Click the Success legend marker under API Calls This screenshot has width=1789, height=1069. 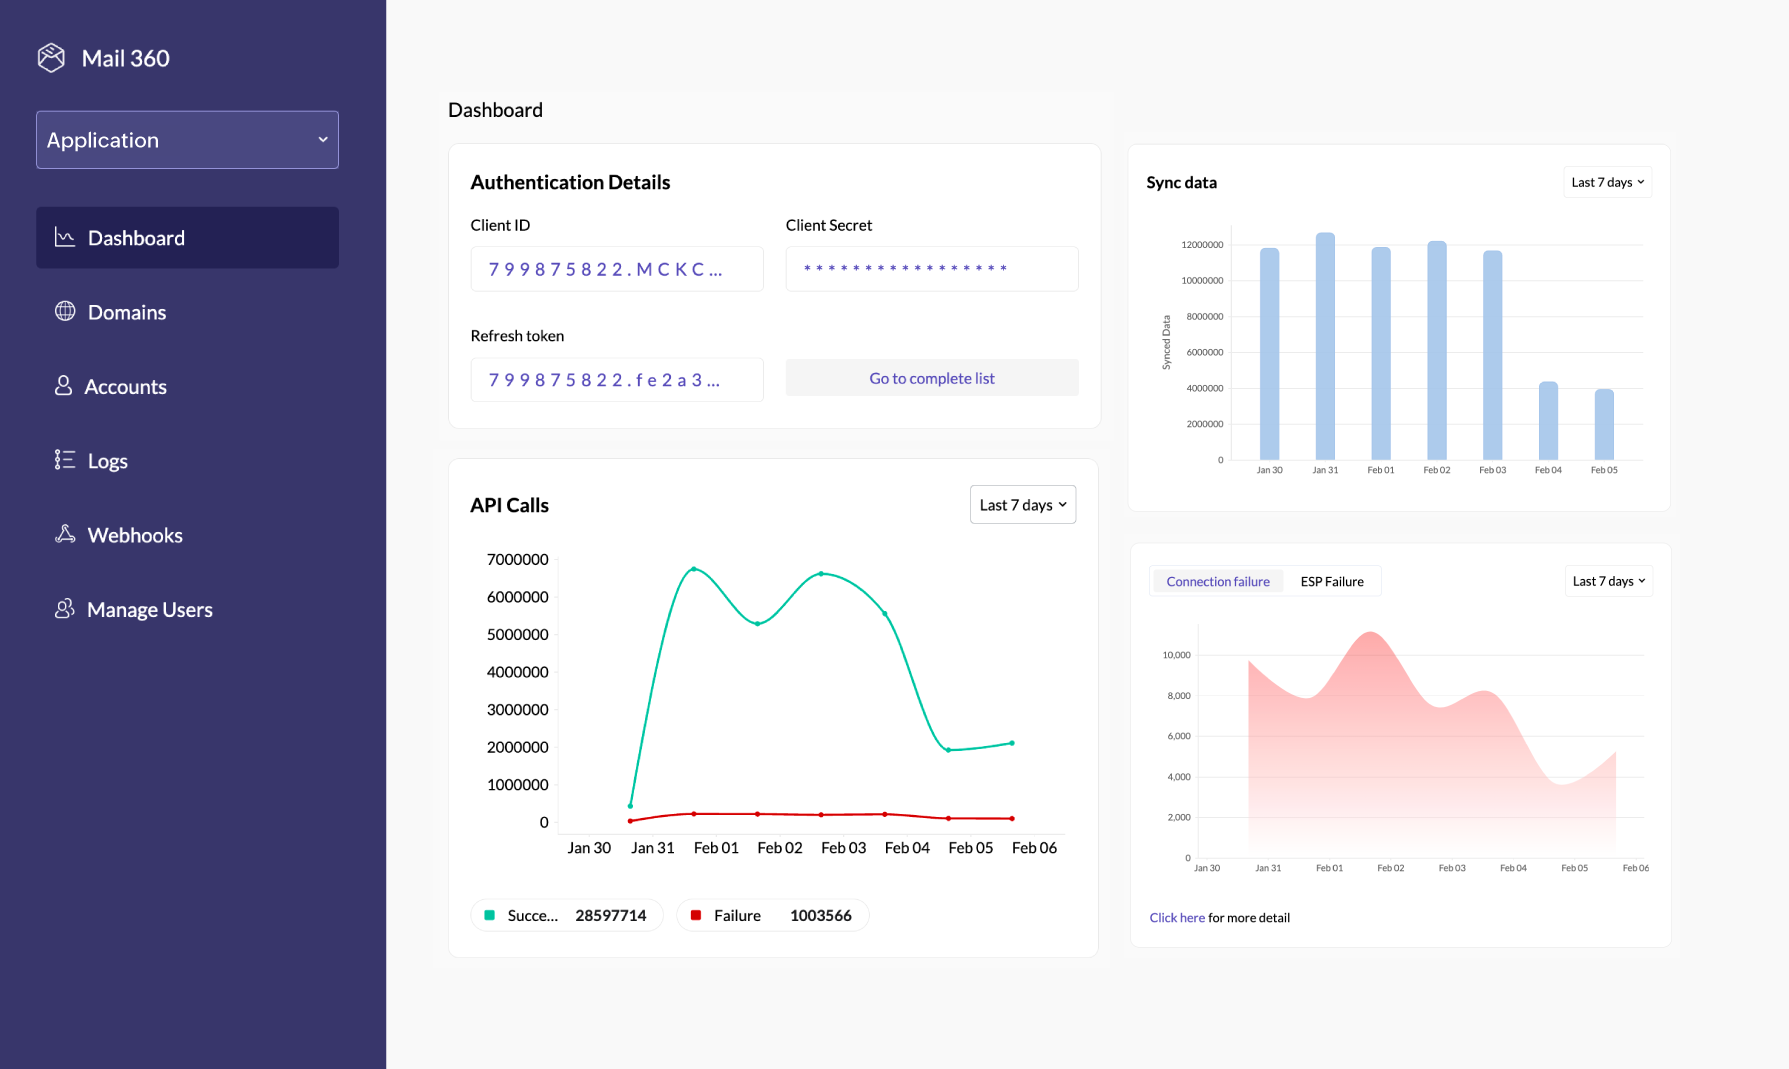click(489, 914)
